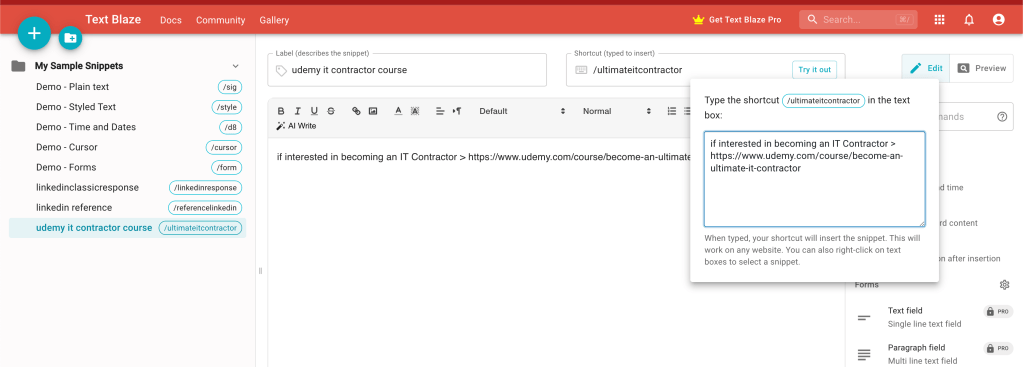Collapse My Sample Snippets folder chevron
Viewport: 1023px width, 367px height.
tap(236, 66)
